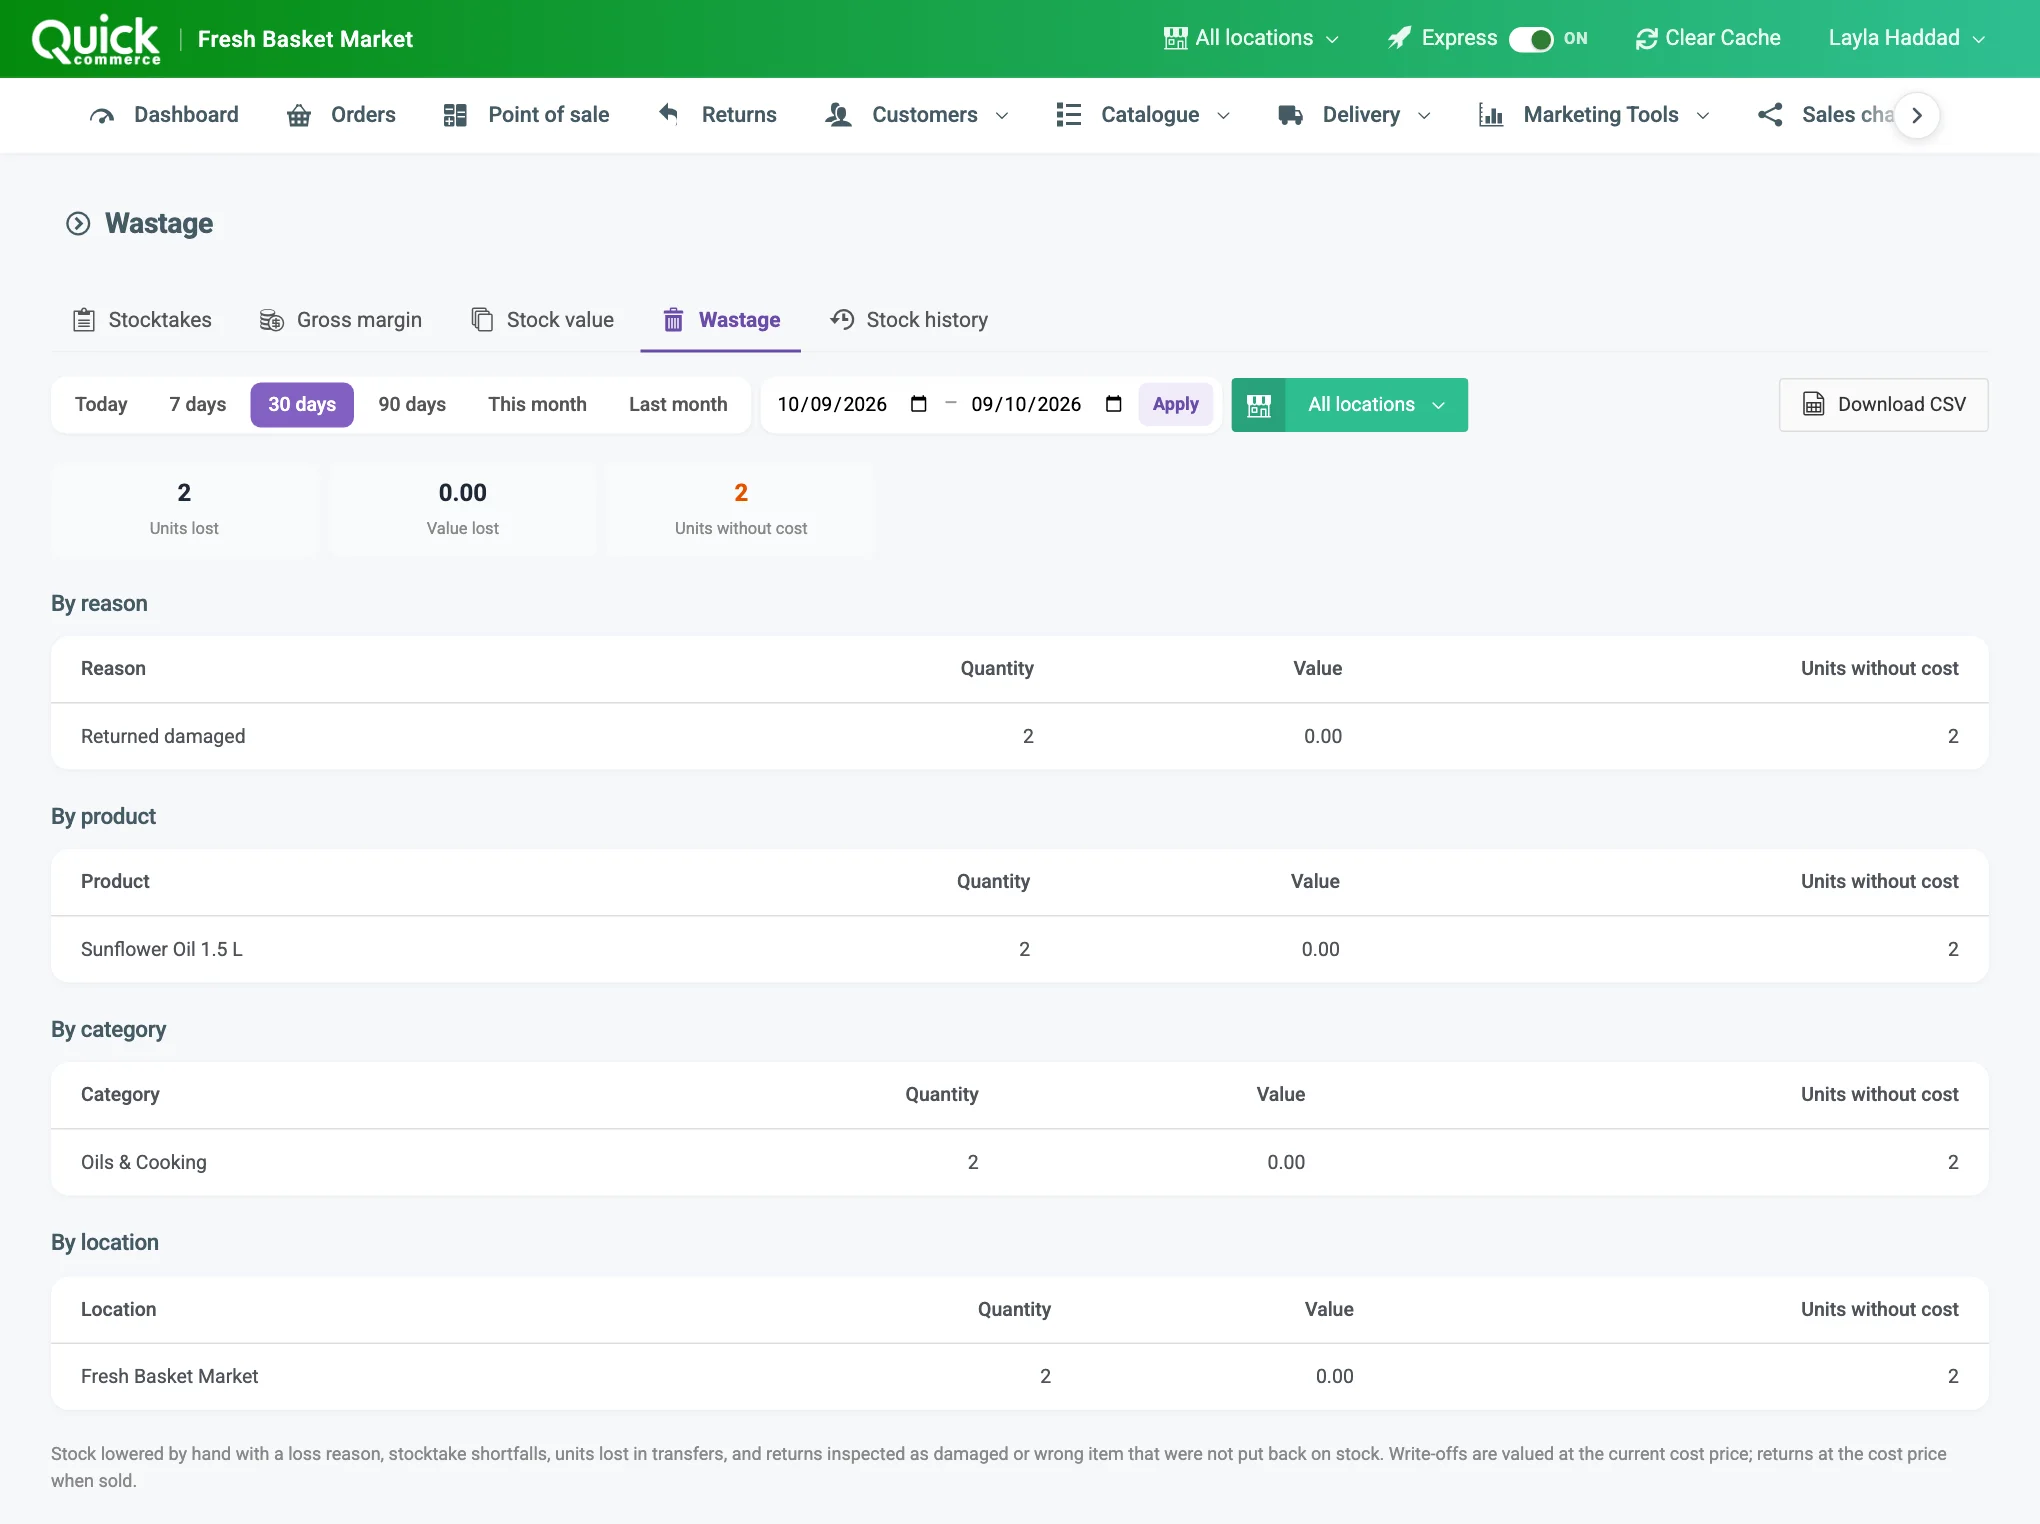
Task: Open the end date calendar picker icon
Action: 1113,404
